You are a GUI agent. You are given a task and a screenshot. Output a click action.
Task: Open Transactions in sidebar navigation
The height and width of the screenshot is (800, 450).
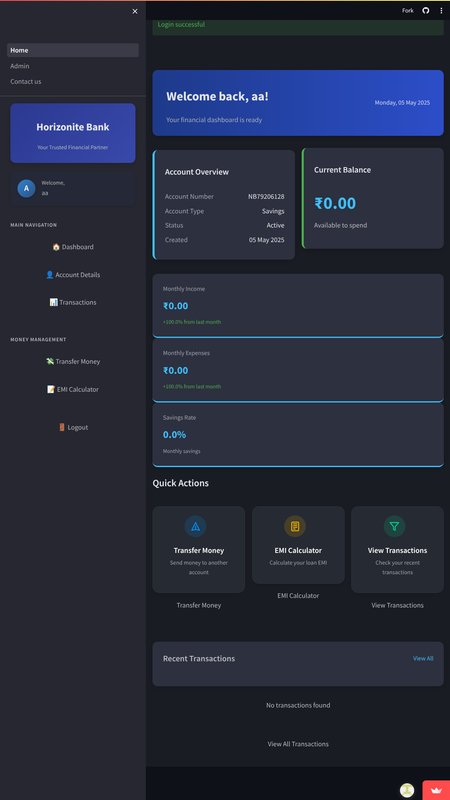coord(73,302)
